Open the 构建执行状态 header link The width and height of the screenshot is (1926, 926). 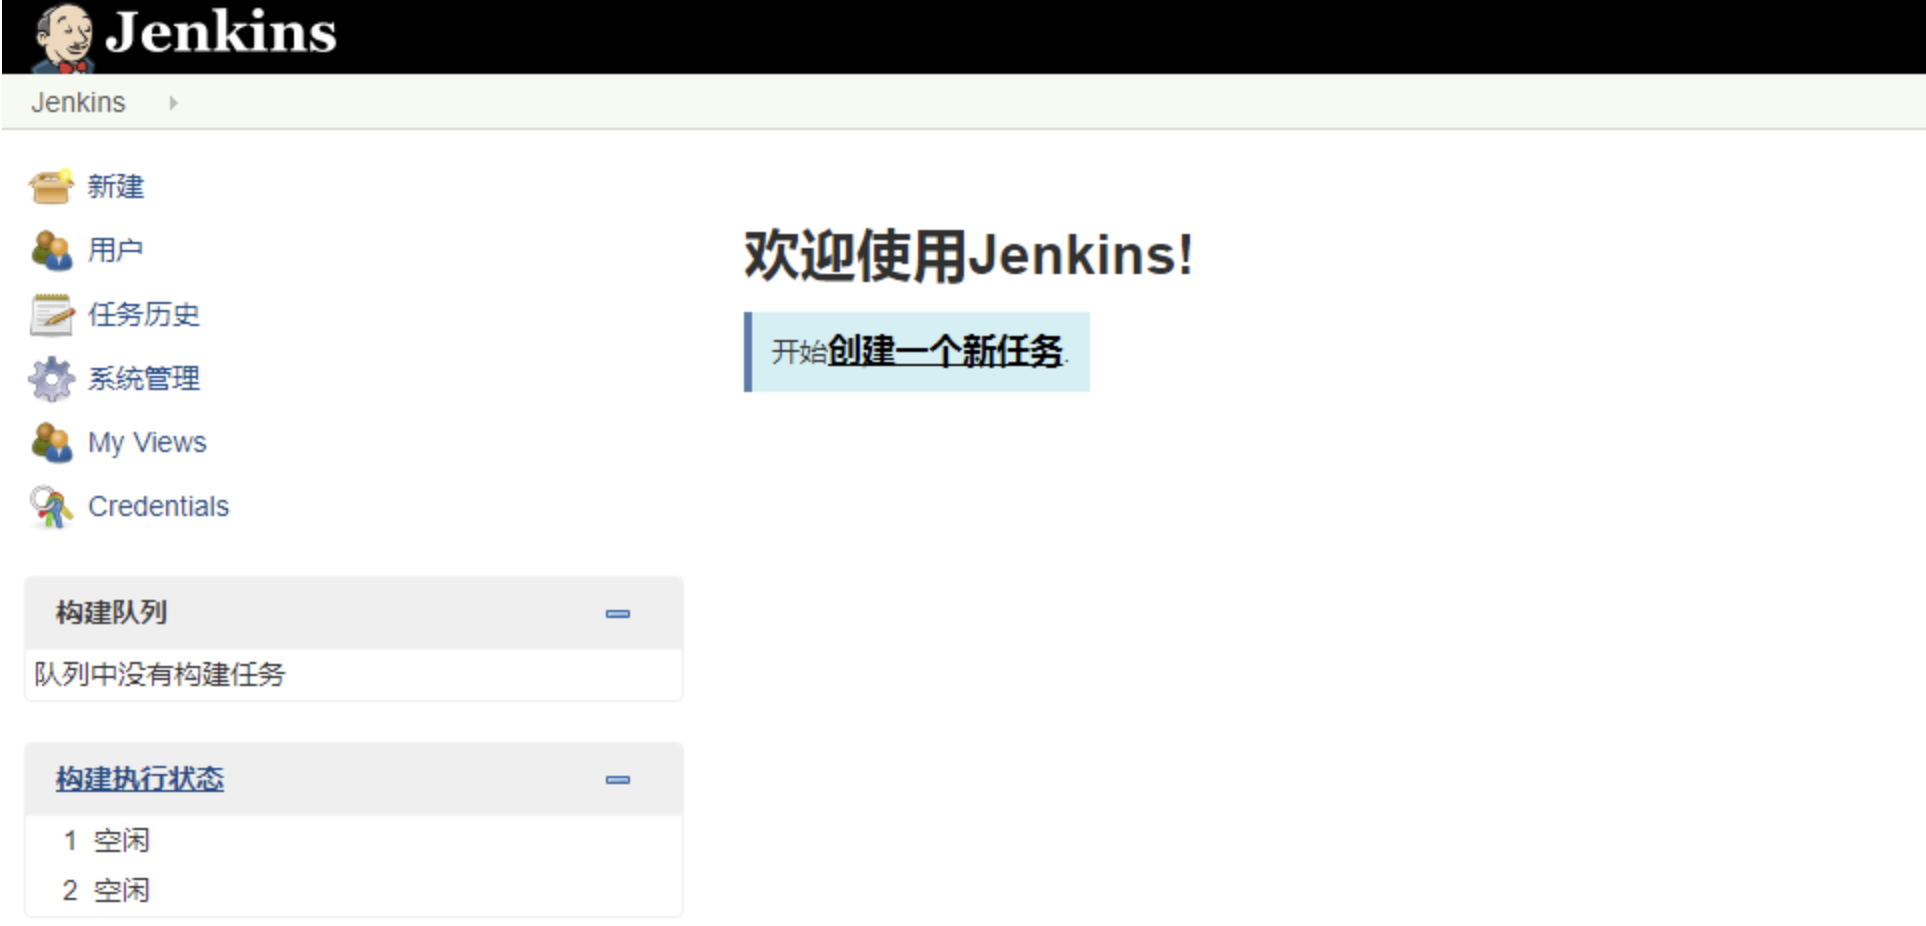[140, 779]
